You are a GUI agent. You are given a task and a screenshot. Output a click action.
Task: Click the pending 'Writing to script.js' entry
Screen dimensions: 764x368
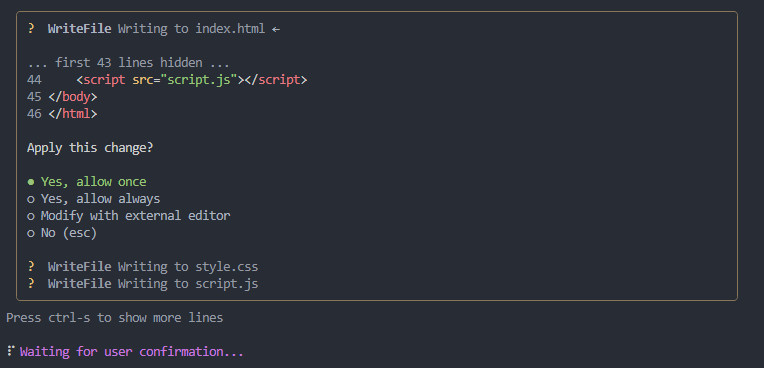tap(153, 284)
